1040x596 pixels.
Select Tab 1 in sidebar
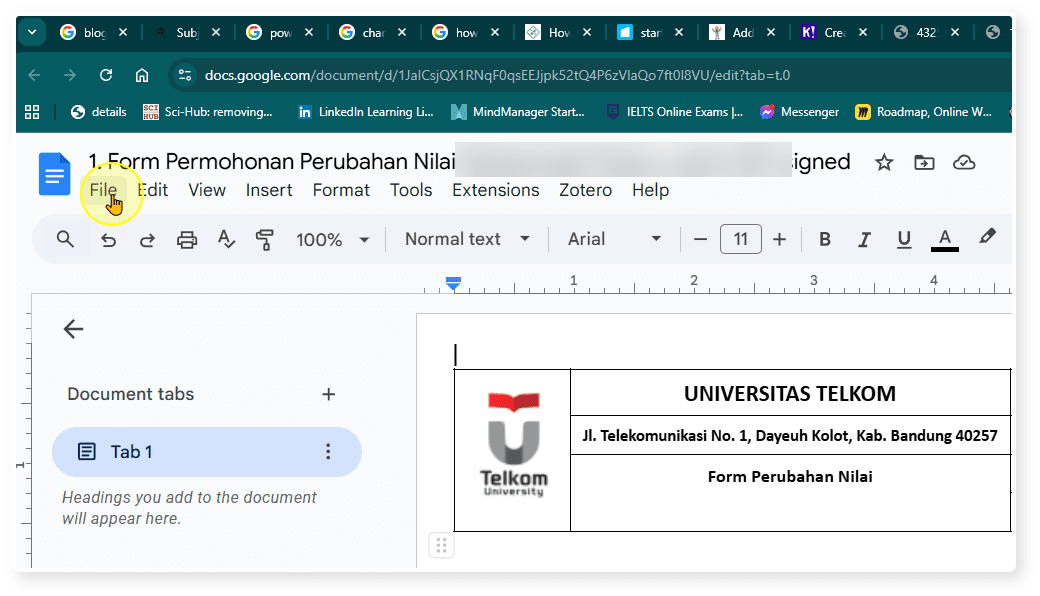coord(206,452)
